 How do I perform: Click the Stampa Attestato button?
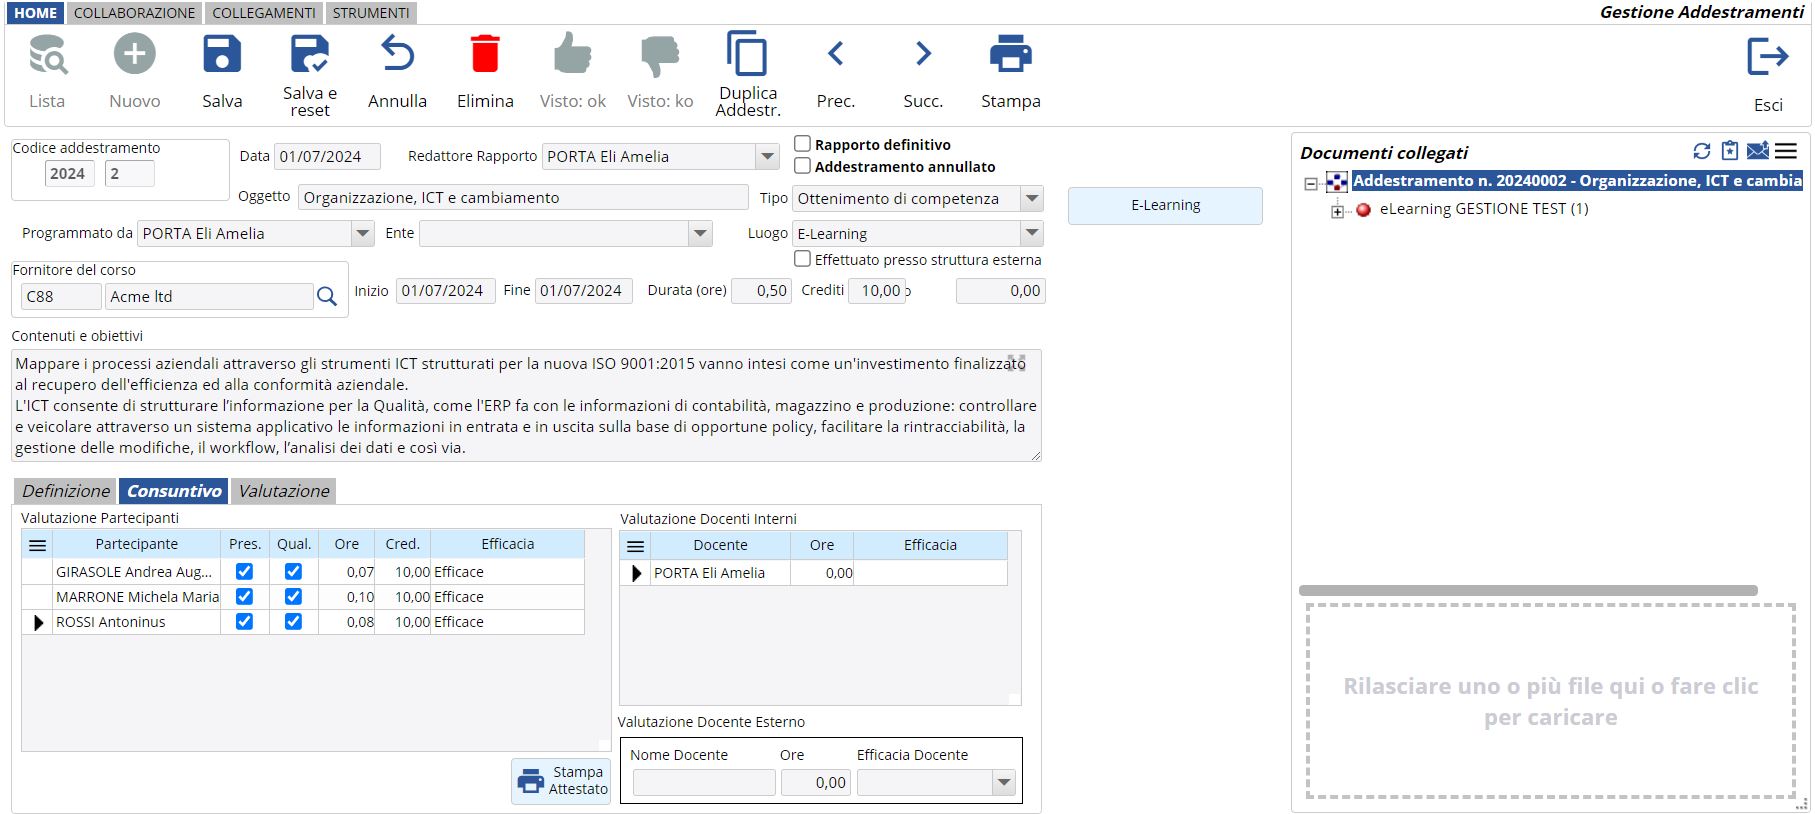561,781
